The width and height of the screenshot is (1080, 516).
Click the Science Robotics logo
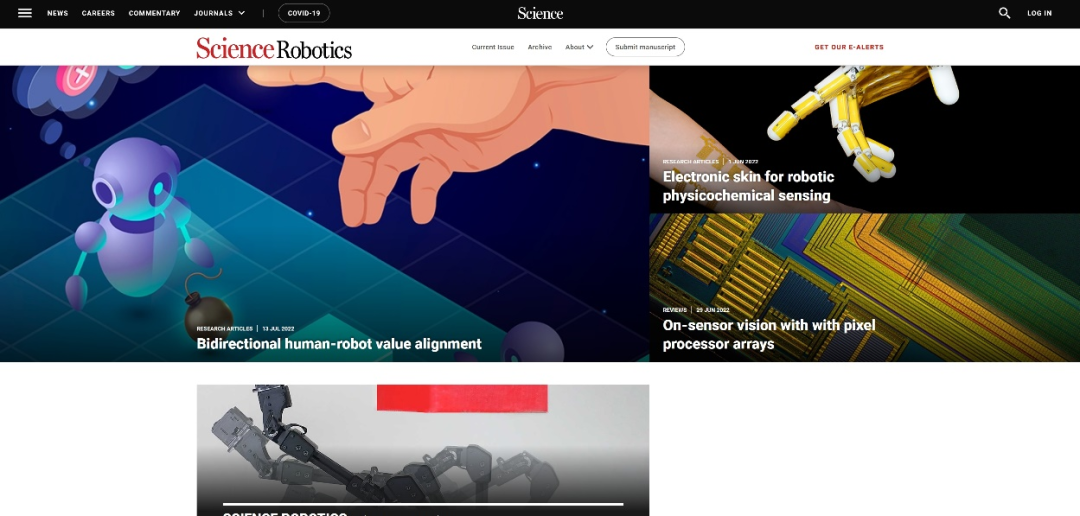[274, 48]
